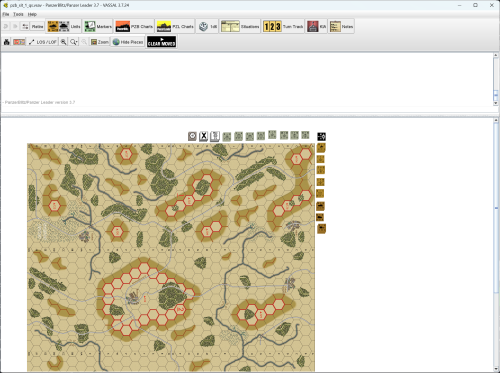
Task: Click the chat log scroll down arrow
Action: (496, 103)
